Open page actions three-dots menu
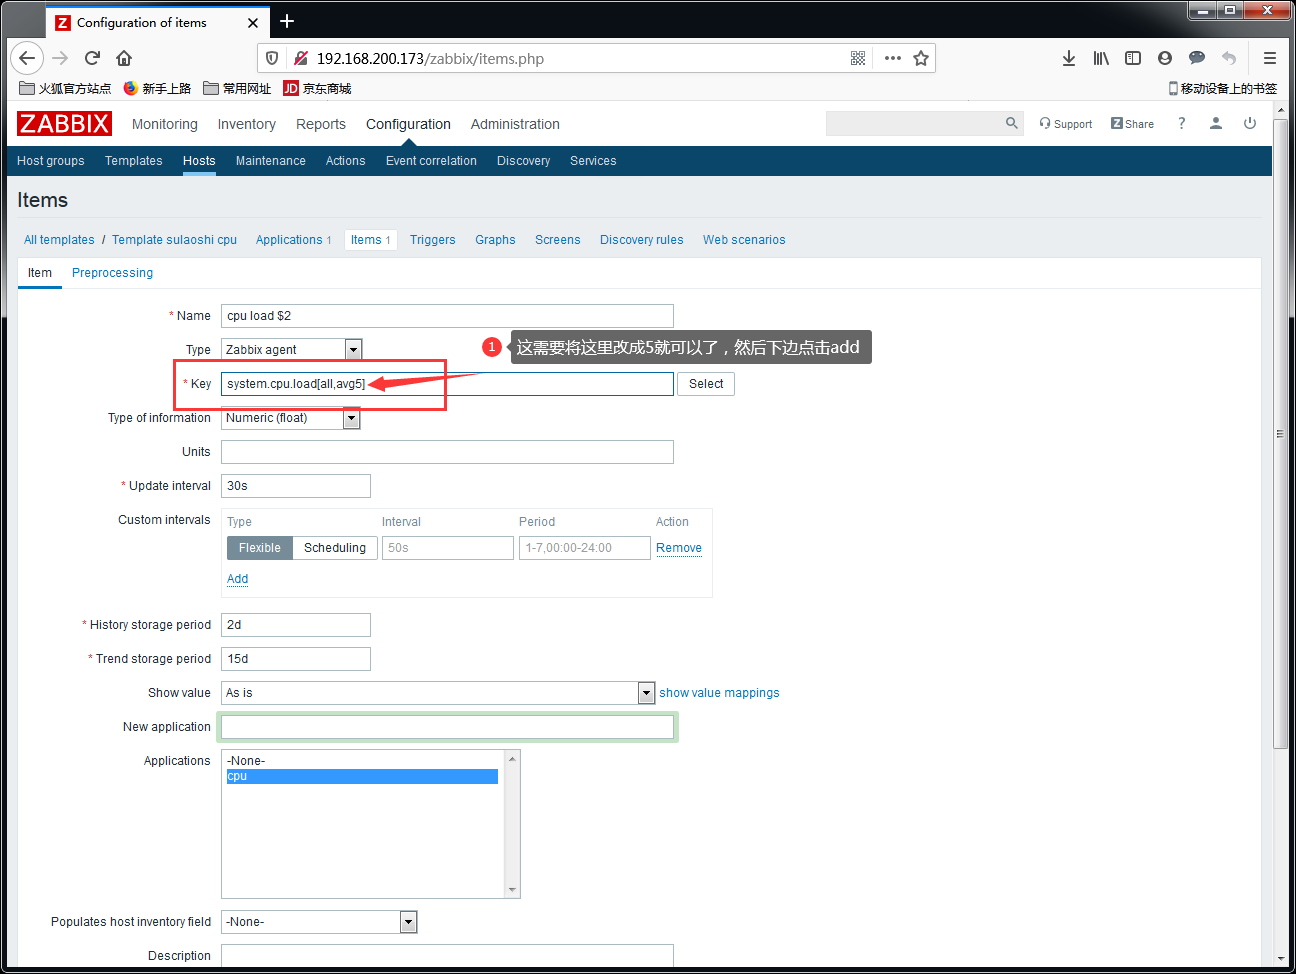 pos(893,58)
